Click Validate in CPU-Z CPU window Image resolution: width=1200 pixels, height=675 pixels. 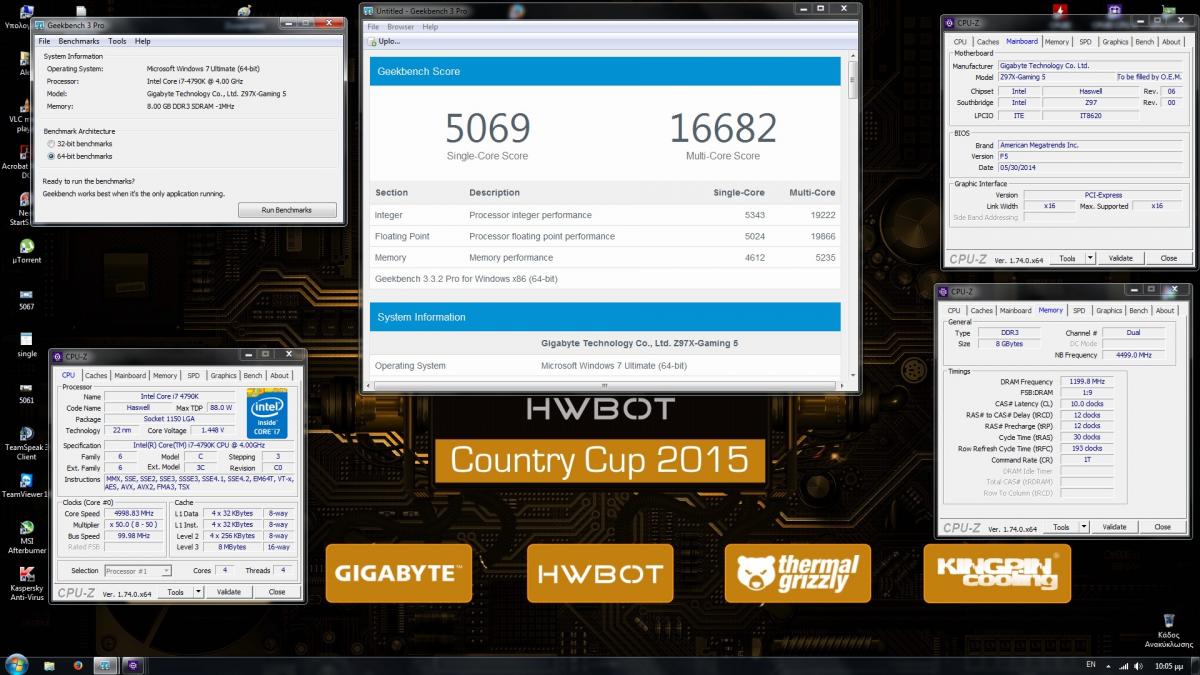[229, 592]
